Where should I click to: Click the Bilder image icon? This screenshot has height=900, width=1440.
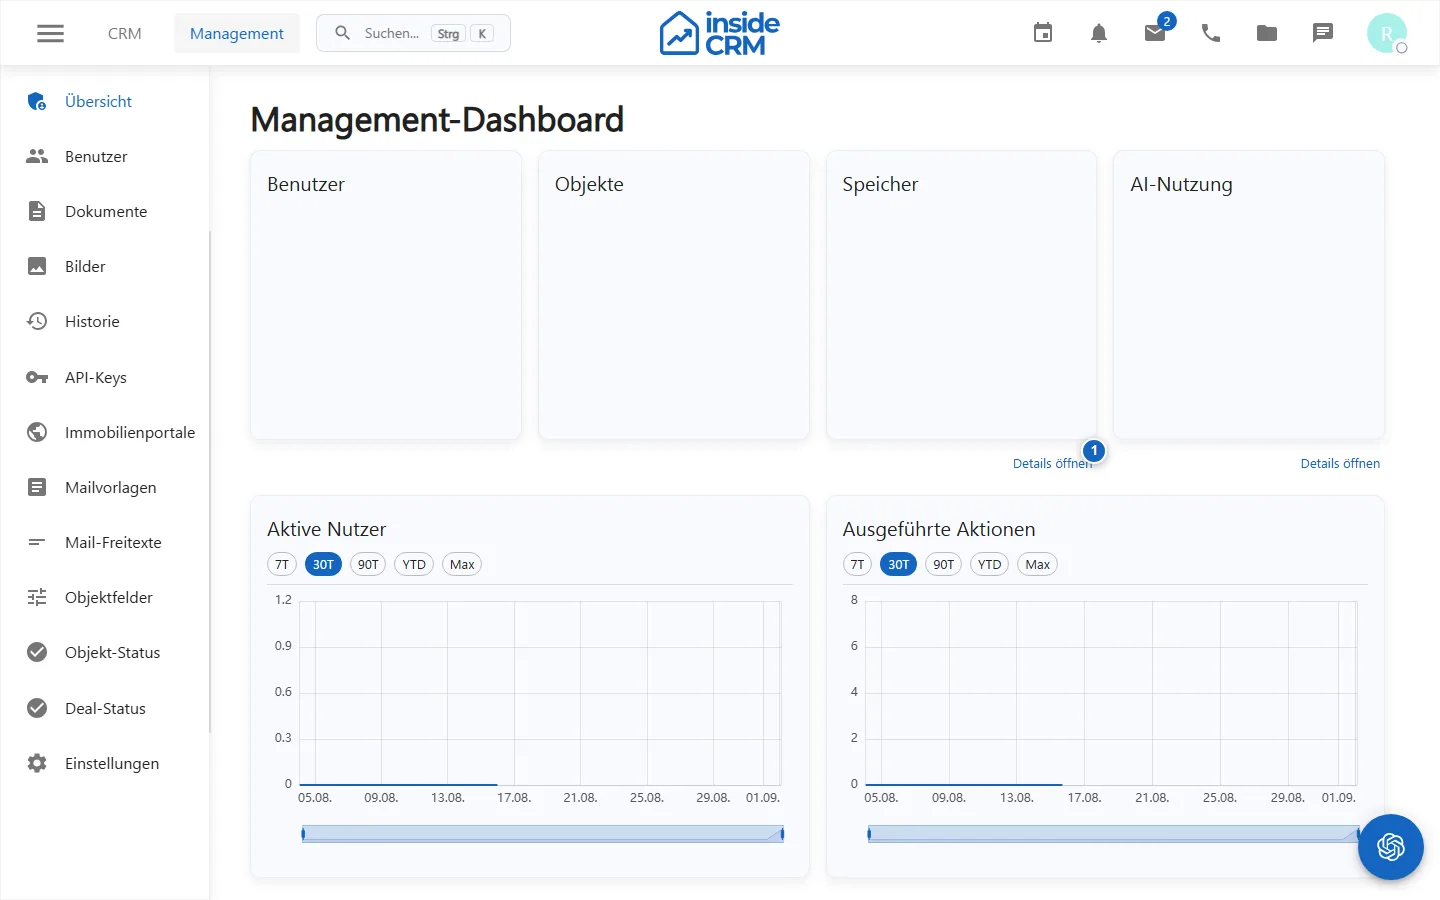pos(37,266)
